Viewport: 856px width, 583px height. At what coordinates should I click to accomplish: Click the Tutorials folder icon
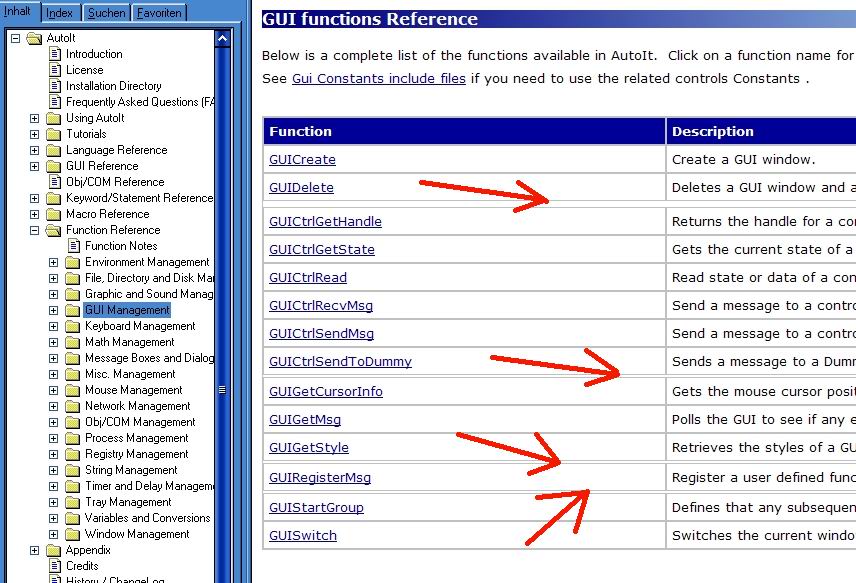54,134
